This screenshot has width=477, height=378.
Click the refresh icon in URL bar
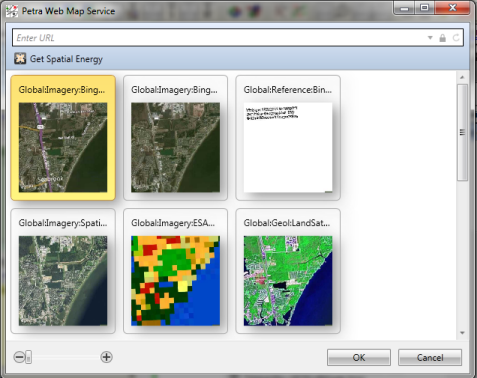point(456,38)
